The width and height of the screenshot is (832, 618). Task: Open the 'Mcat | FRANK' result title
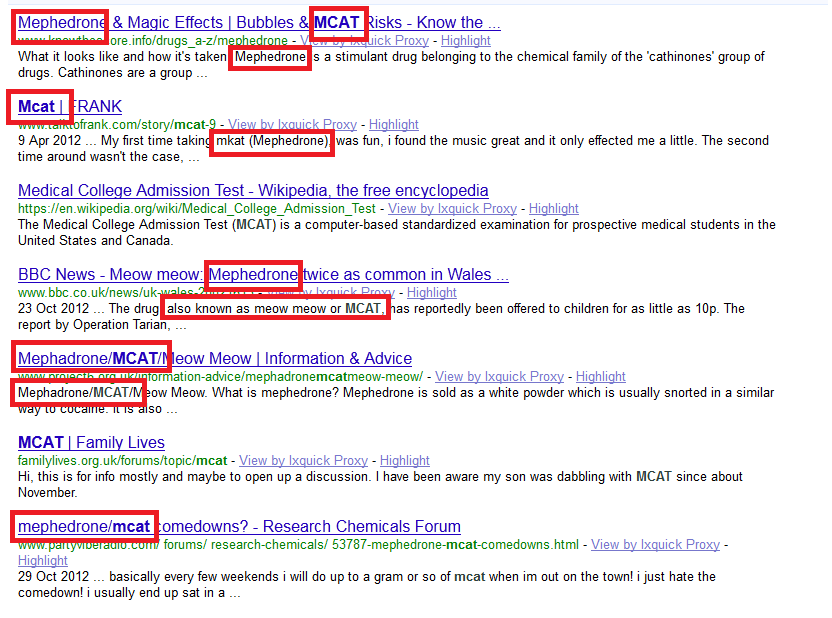(x=70, y=107)
